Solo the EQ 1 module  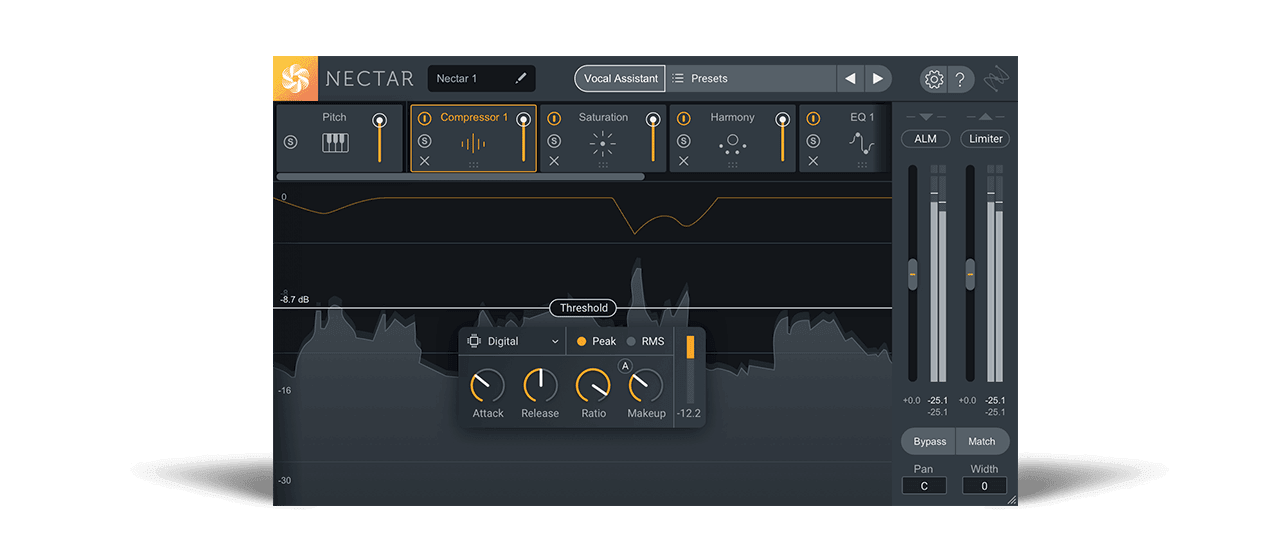point(813,141)
